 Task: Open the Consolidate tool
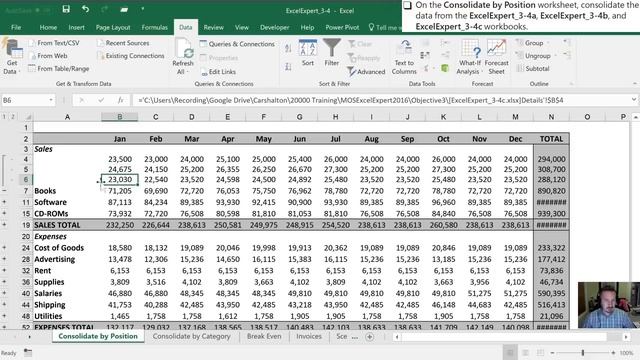445,43
